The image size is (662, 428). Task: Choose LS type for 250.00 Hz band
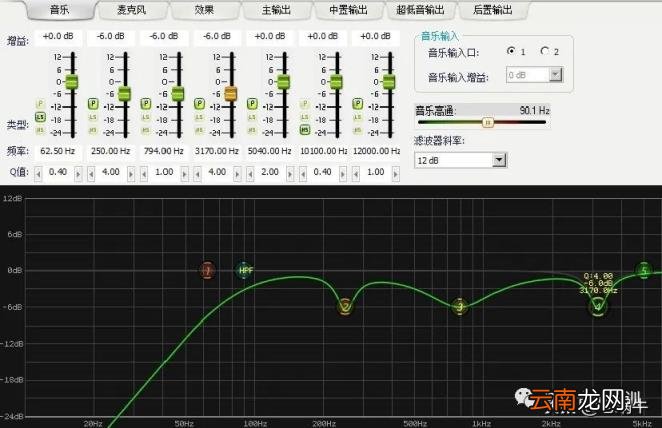(x=93, y=117)
